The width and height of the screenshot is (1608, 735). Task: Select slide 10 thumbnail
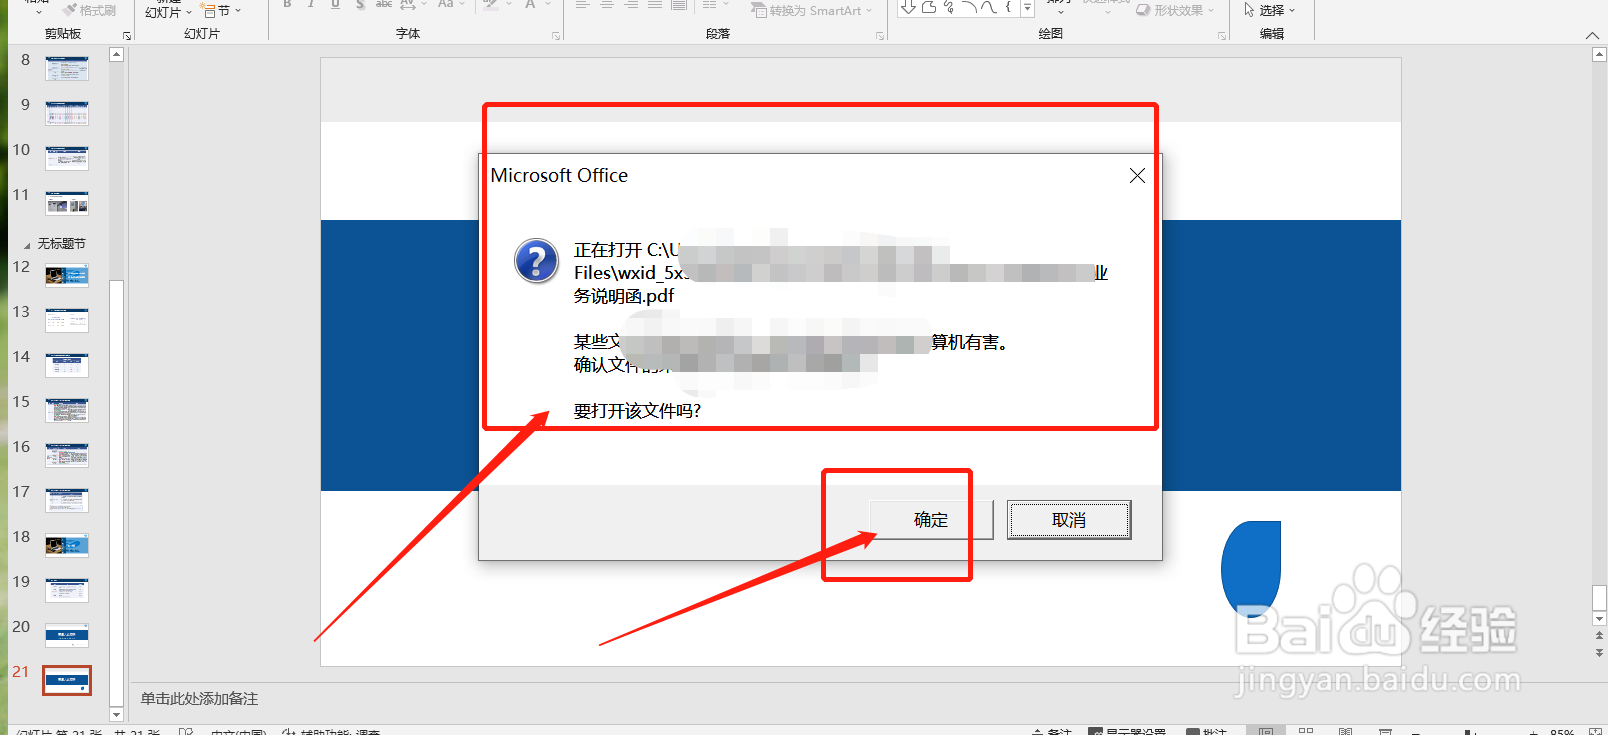click(x=67, y=158)
